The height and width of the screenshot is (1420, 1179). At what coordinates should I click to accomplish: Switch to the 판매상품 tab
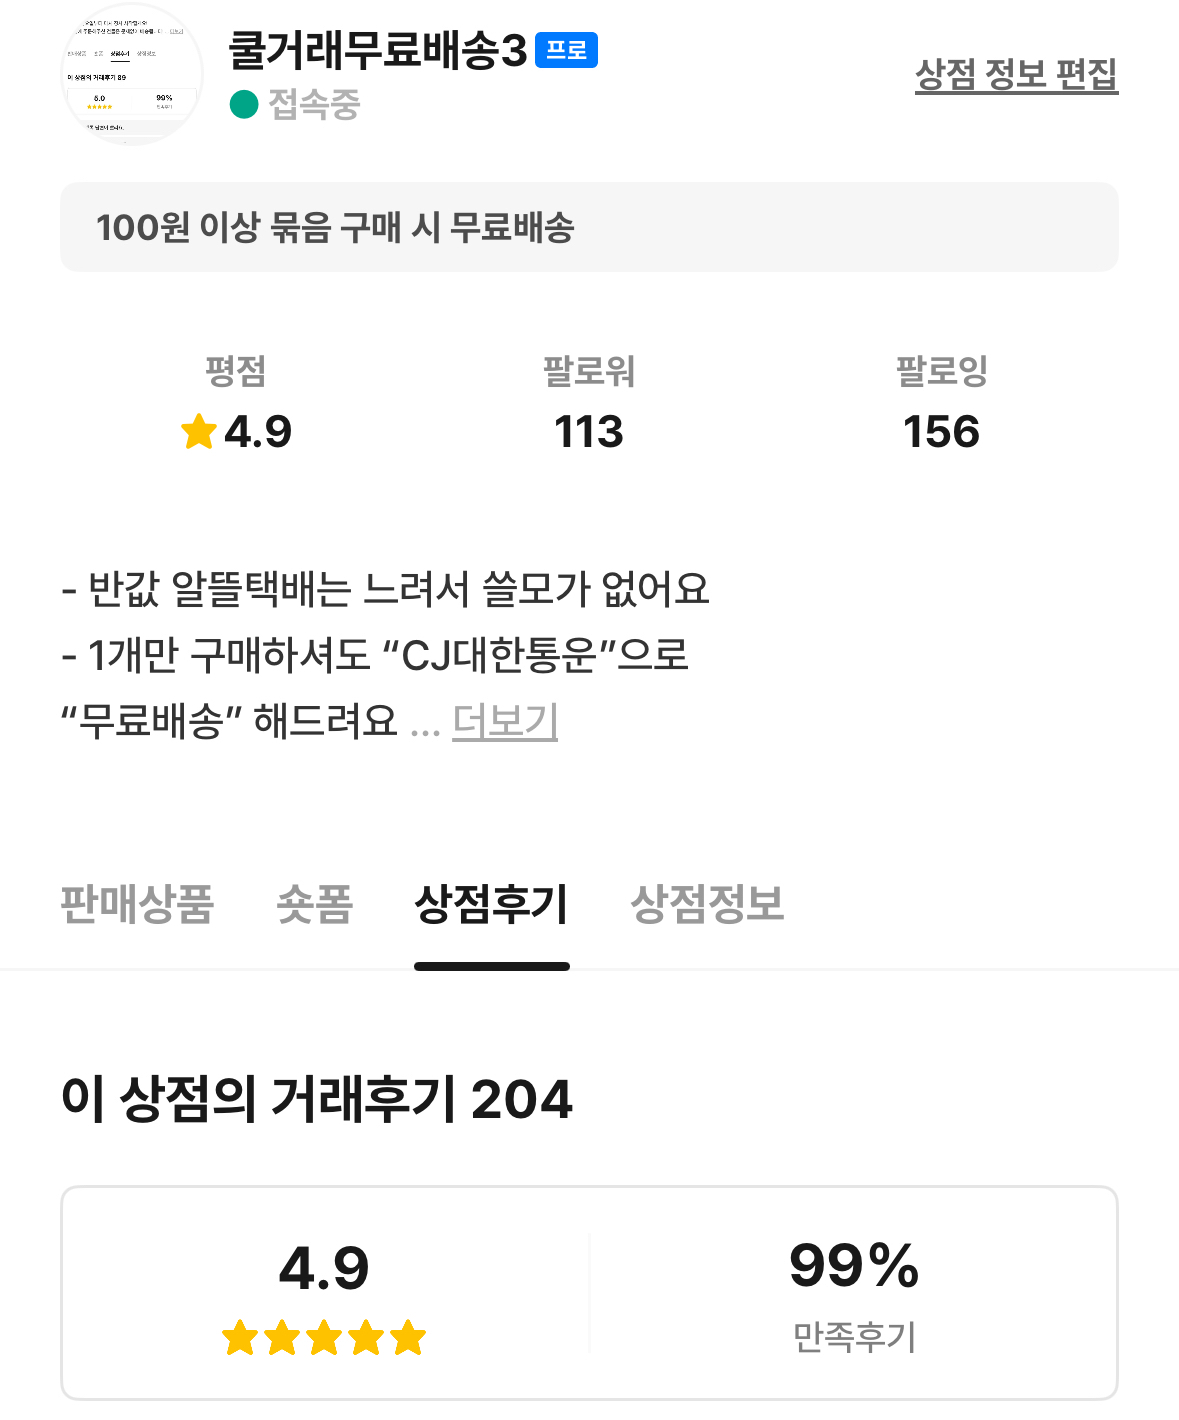click(x=137, y=904)
